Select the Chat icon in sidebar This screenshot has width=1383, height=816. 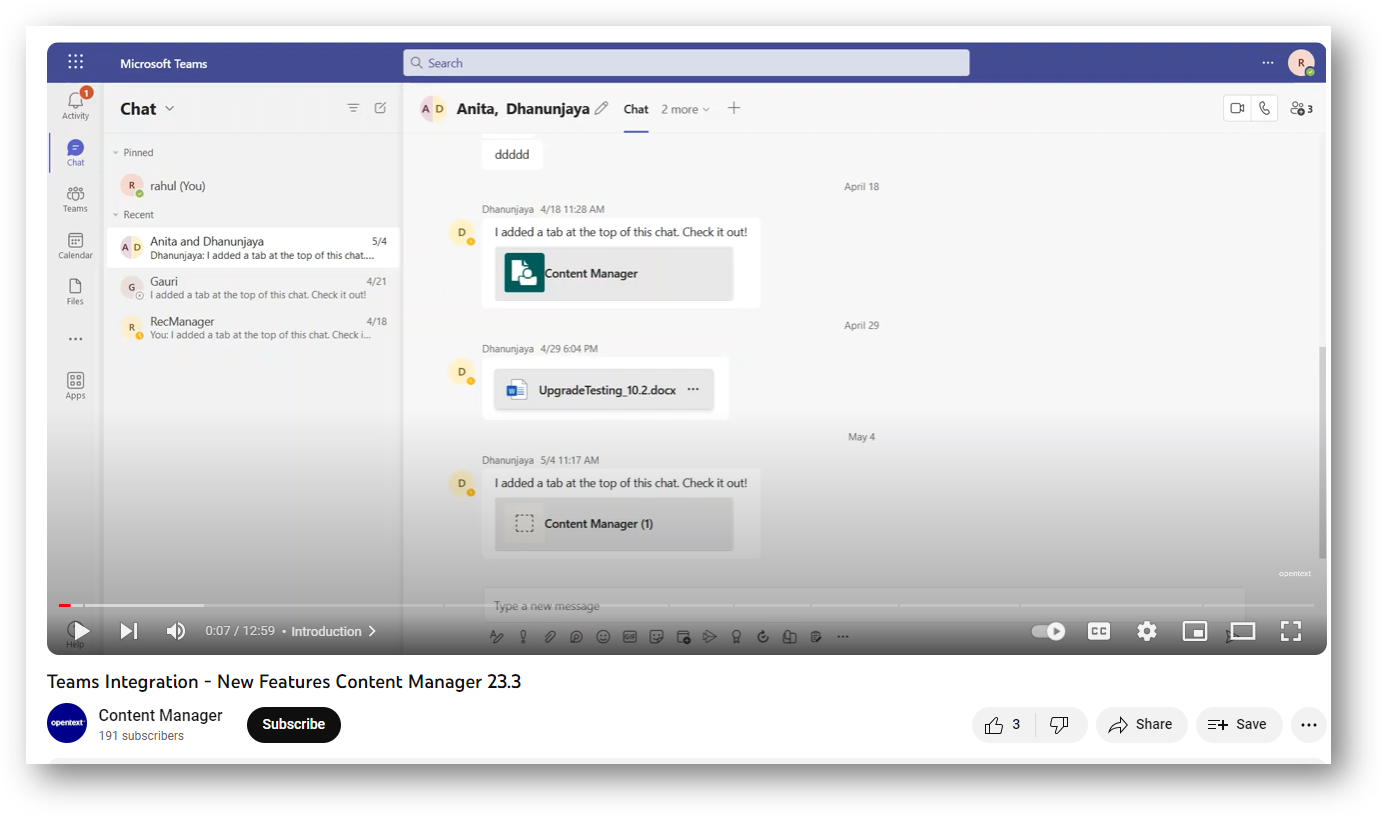(76, 152)
